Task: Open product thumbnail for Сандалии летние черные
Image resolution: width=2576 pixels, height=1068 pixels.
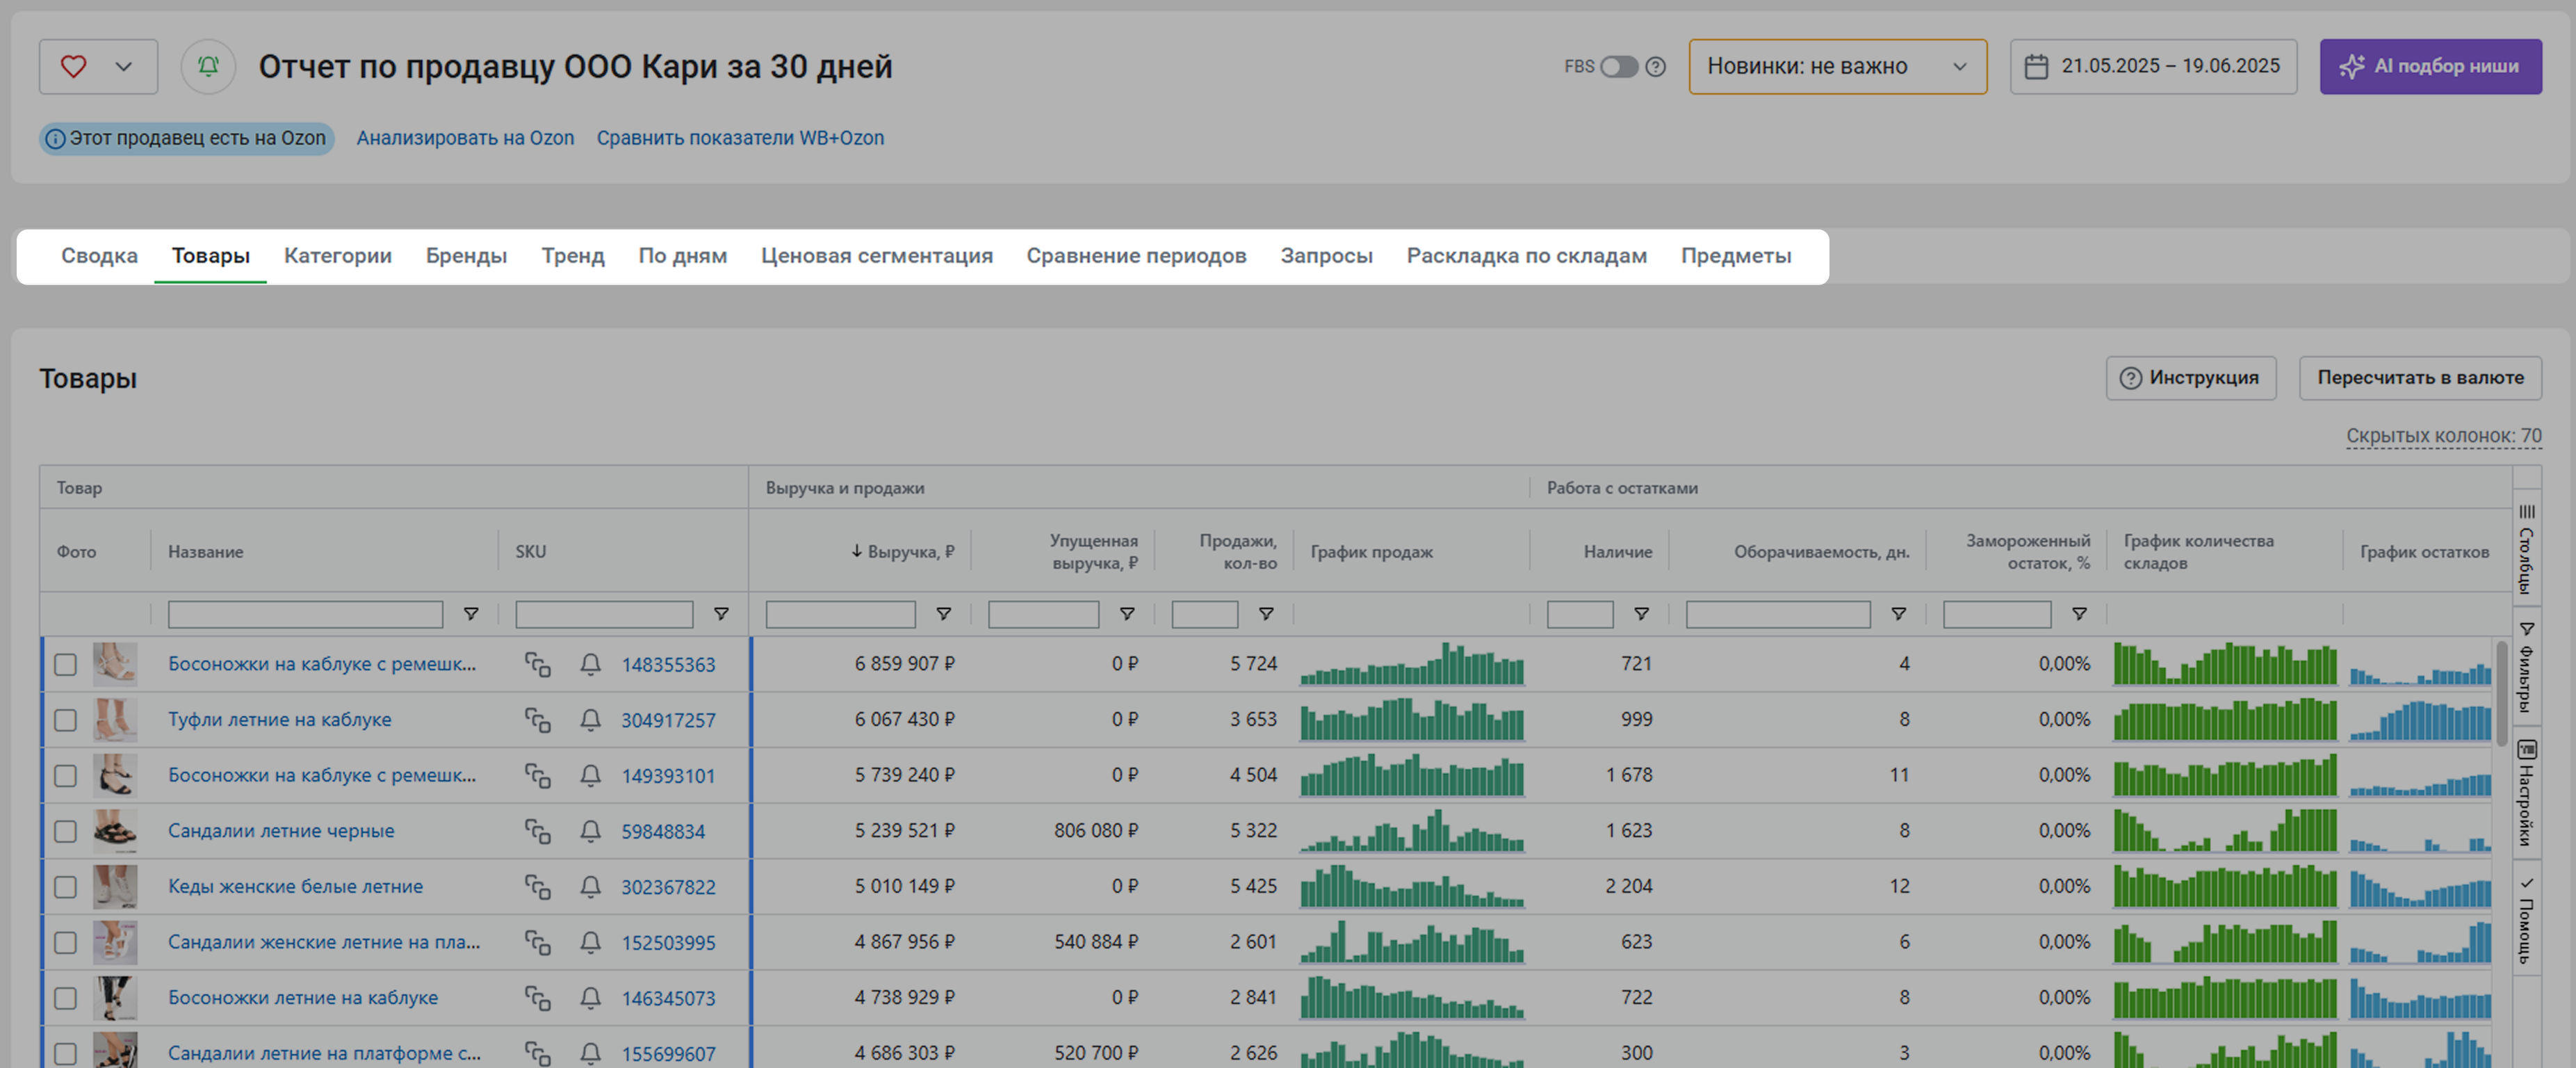Action: point(115,831)
